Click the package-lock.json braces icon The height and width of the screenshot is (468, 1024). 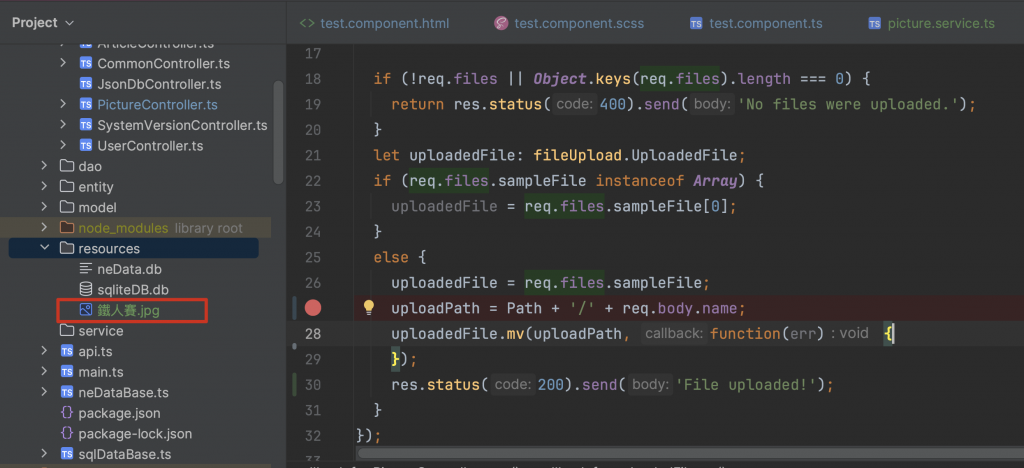[x=67, y=433]
